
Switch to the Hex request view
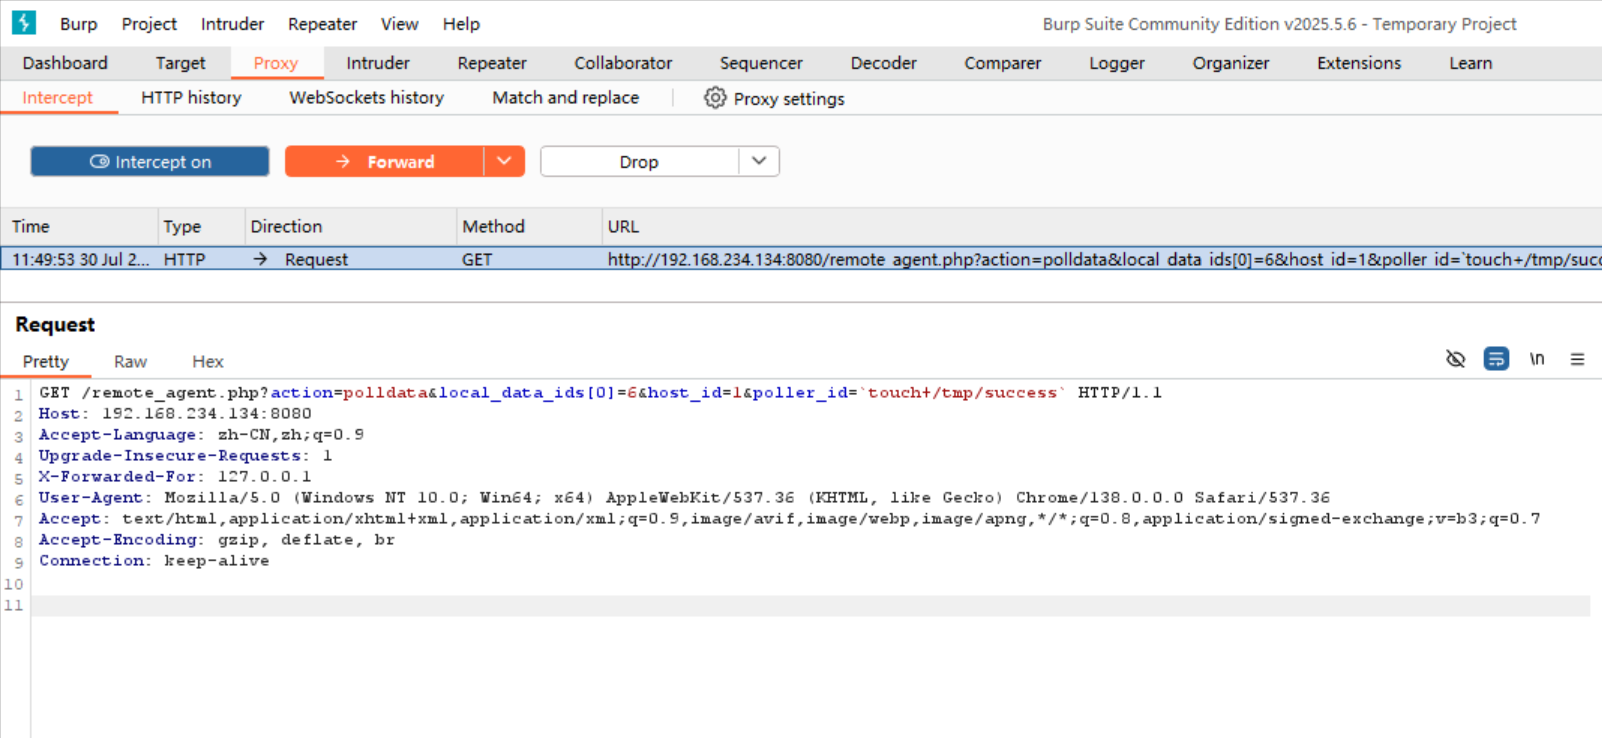[208, 361]
